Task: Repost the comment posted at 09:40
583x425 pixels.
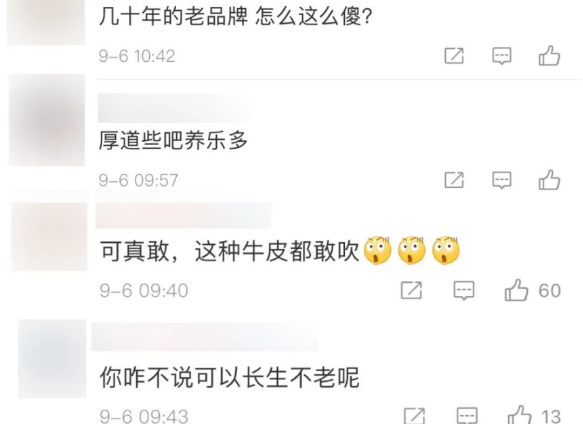Action: click(x=411, y=290)
